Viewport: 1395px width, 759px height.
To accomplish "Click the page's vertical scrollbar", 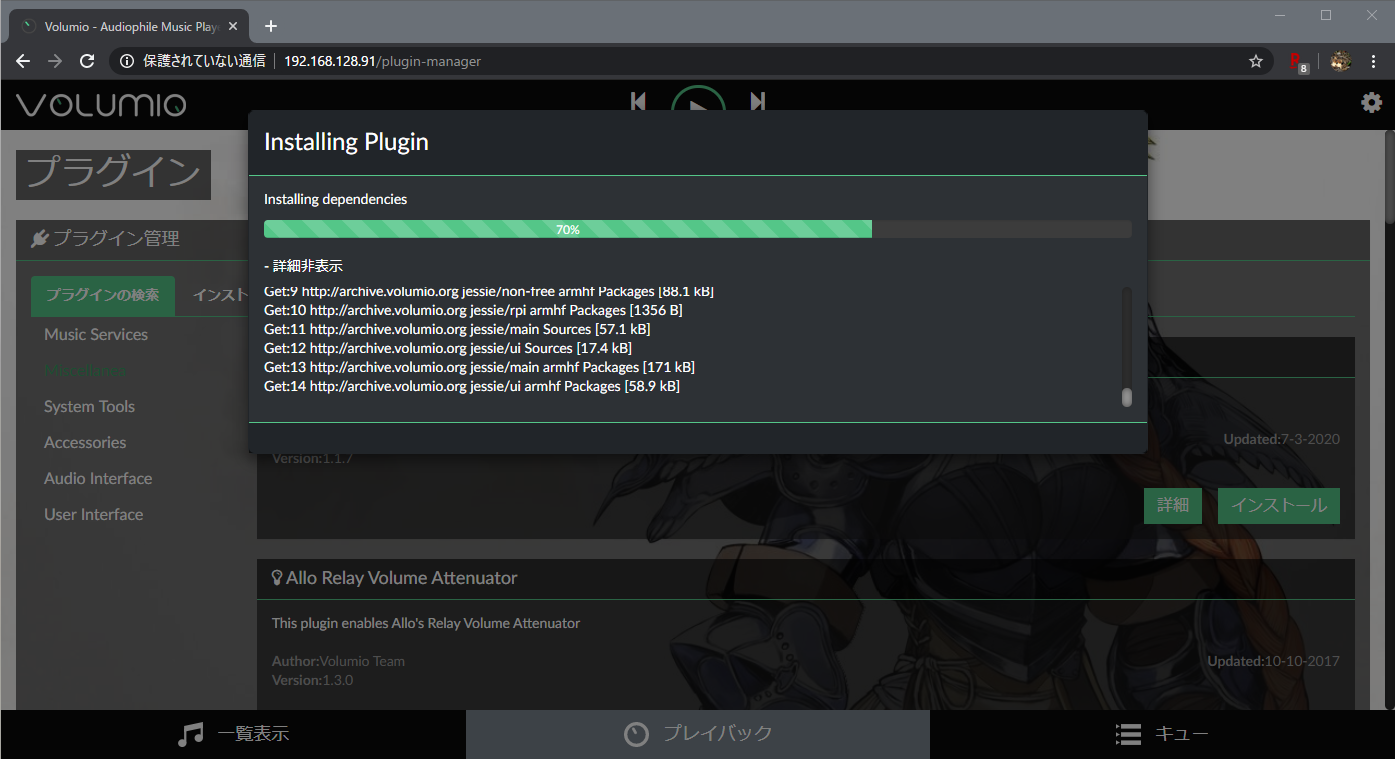I will pos(1389,175).
